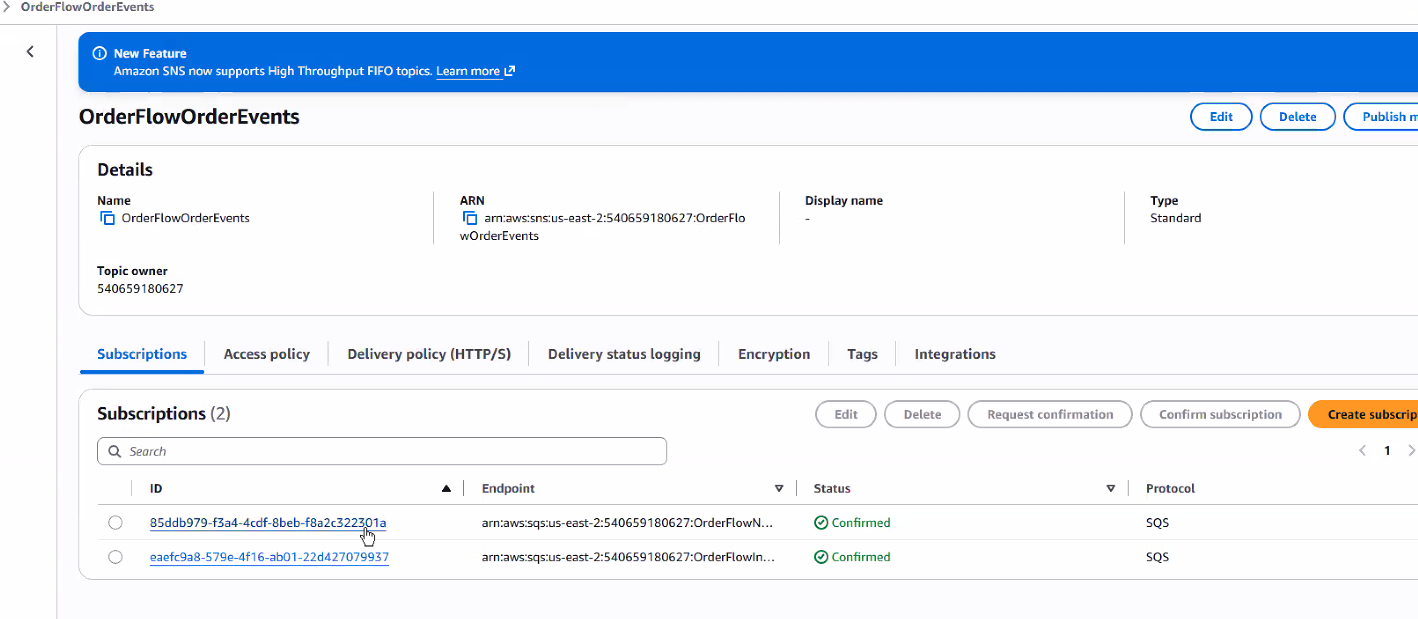Click the Create subscription button
Screen dimensions: 1418x619
pos(1363,414)
